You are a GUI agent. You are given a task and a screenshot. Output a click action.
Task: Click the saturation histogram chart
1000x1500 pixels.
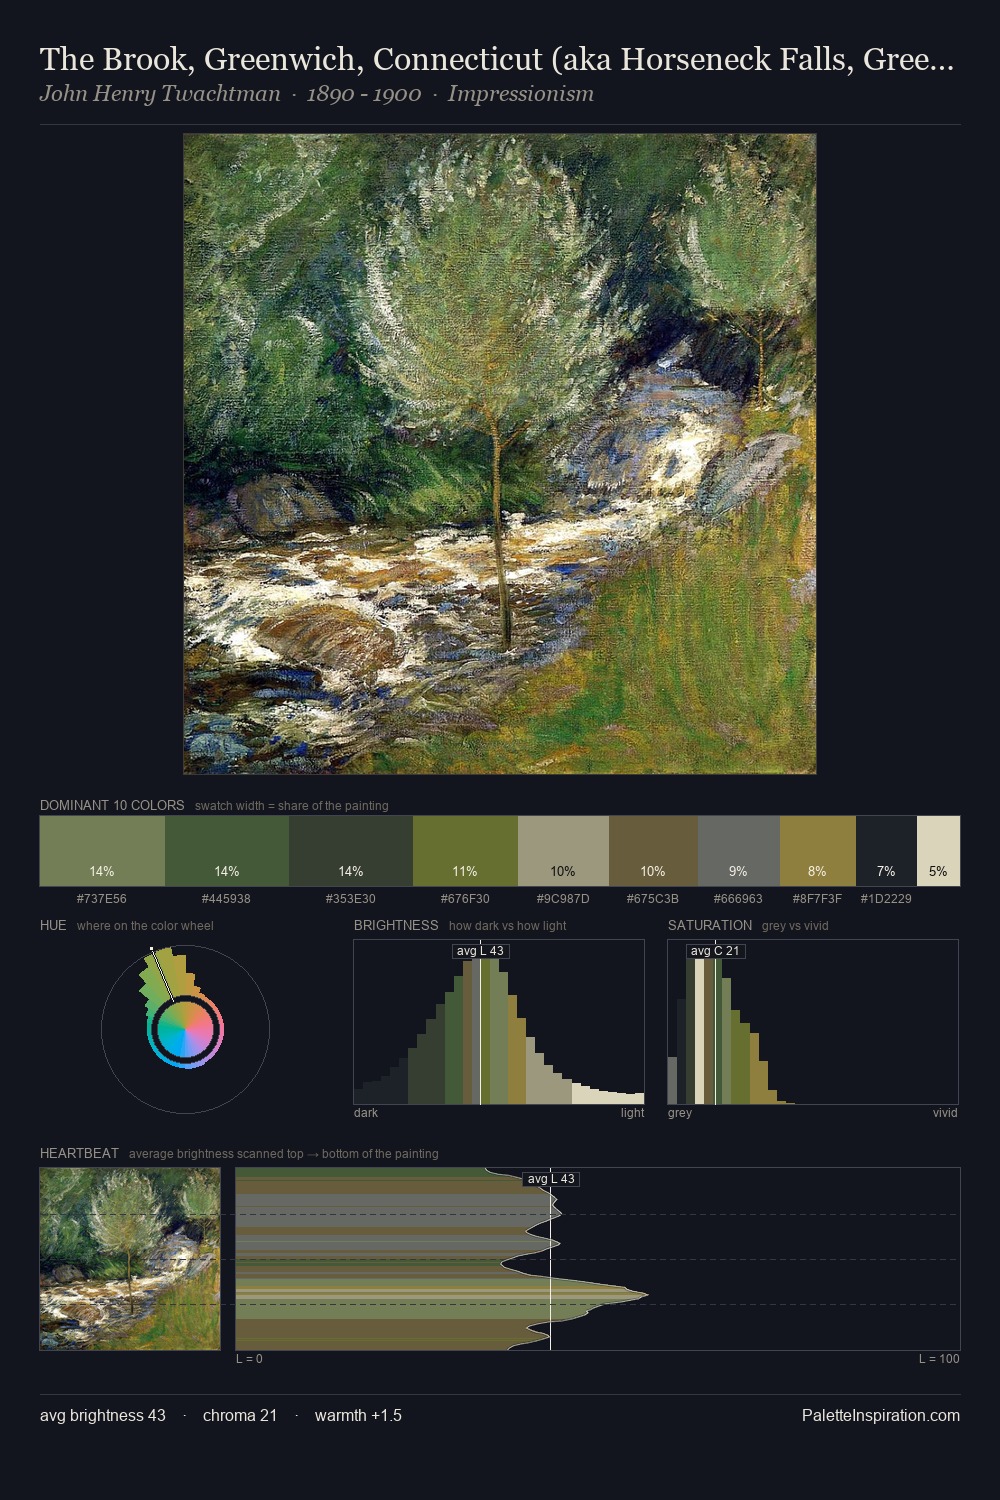coord(813,1022)
